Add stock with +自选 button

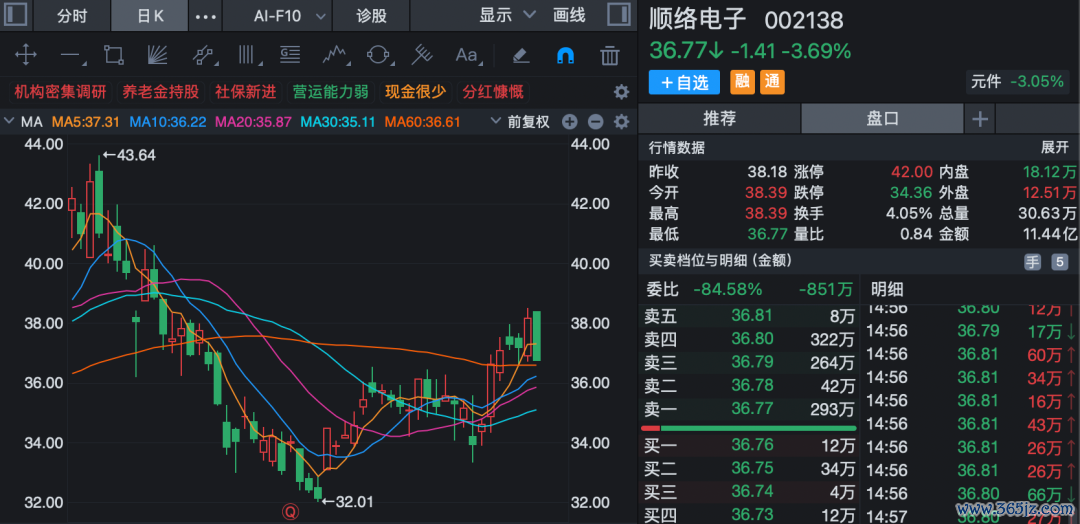684,83
